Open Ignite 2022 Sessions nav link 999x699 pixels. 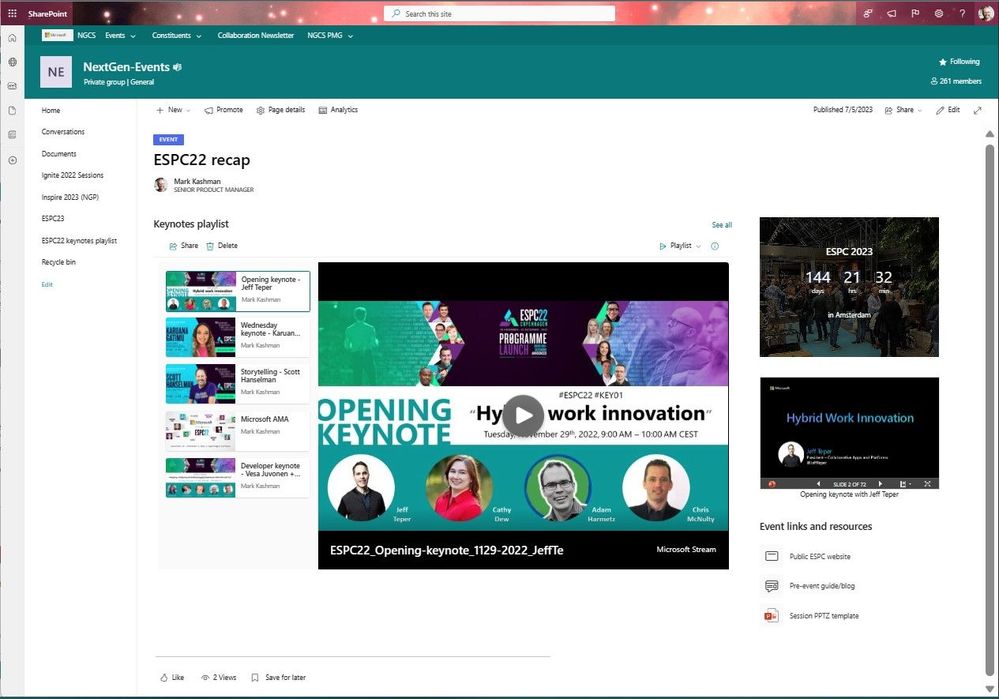point(73,175)
